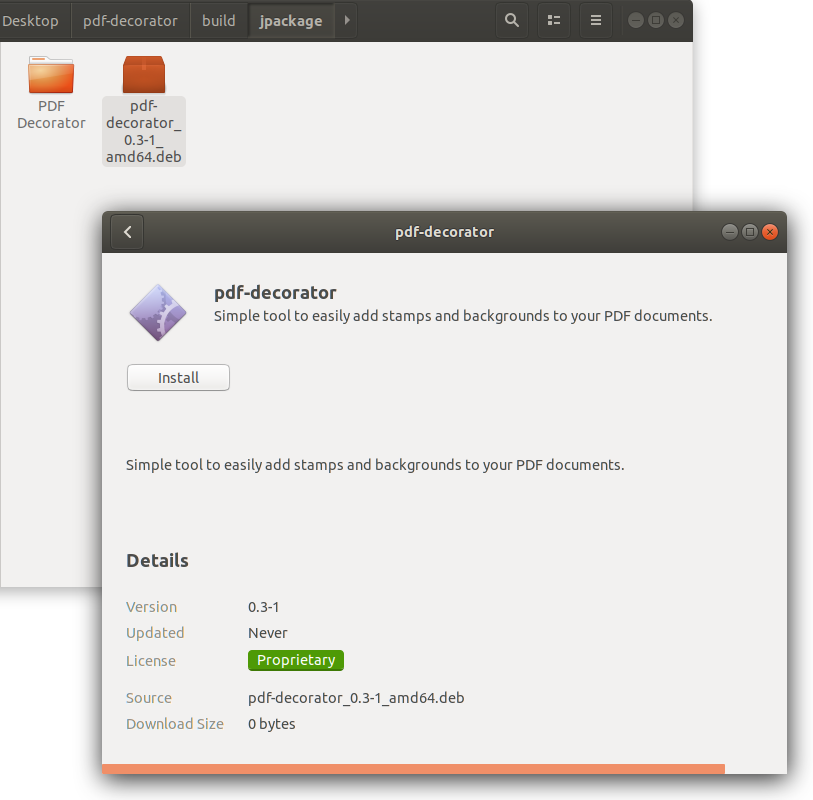Viewport: 813px width, 800px height.
Task: Switch view using the list view icon
Action: 554,20
